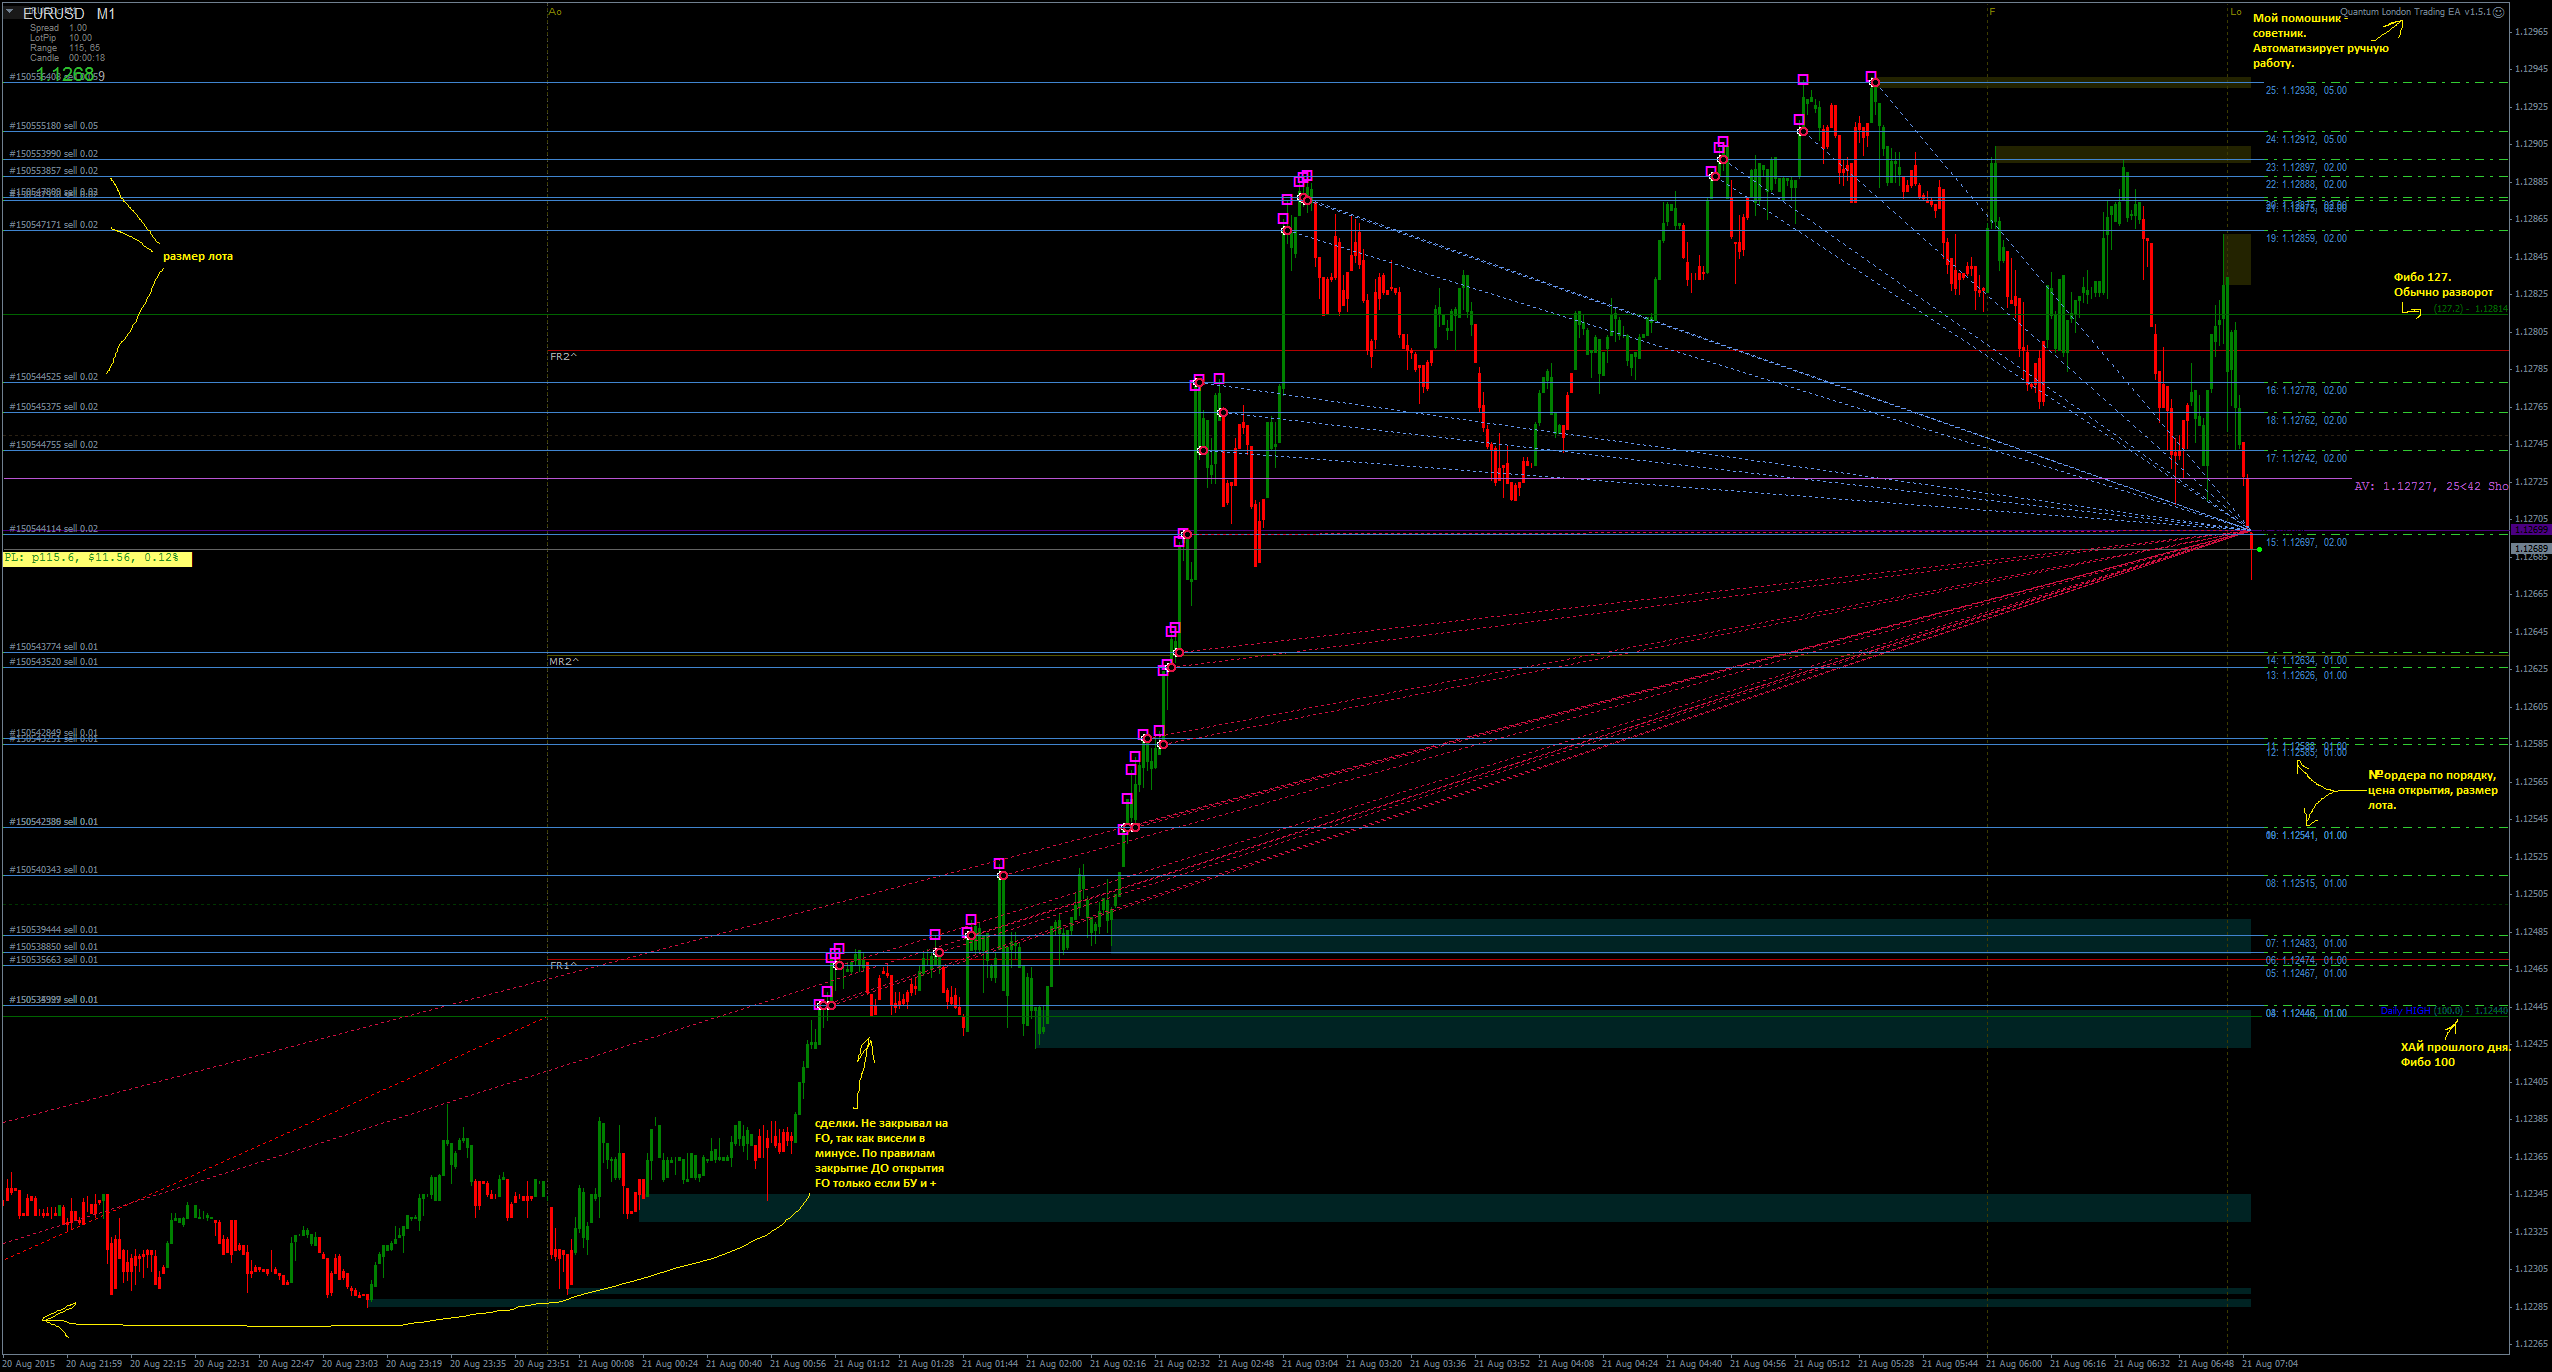The width and height of the screenshot is (2552, 1372).
Task: Click the 07: 1.12483, 01.00 order label
Action: [x=2306, y=944]
